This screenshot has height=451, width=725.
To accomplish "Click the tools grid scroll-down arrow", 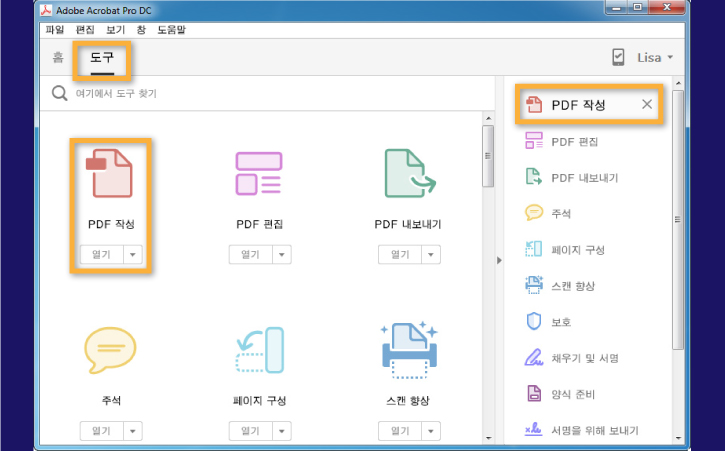I will (x=488, y=438).
